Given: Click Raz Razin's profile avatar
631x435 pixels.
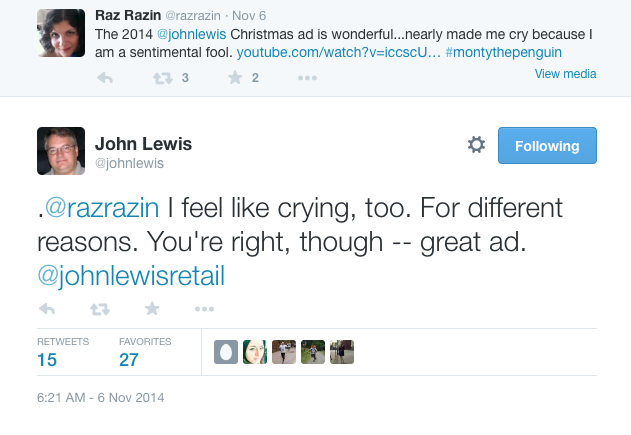Looking at the screenshot, I should 60,31.
